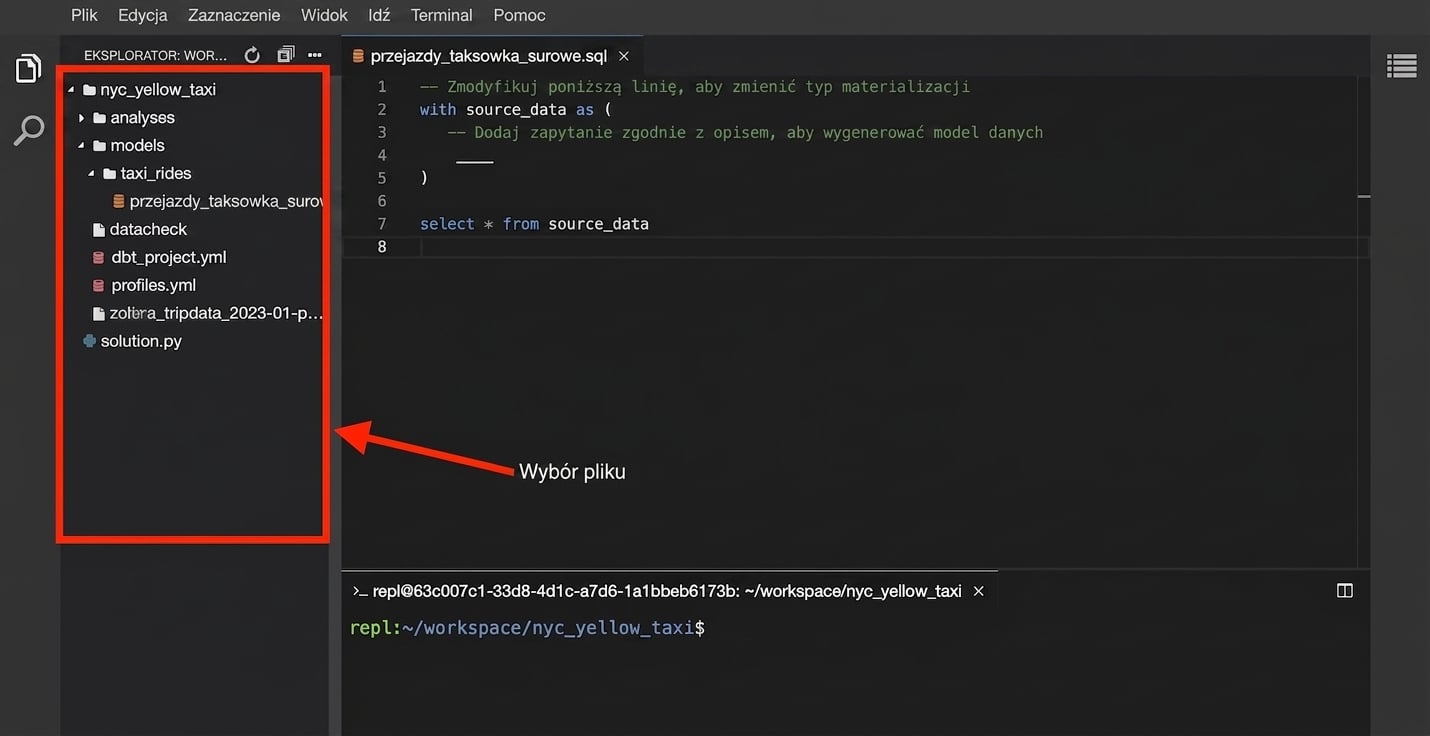
Task: Open explorer more actions ellipsis menu
Action: click(315, 55)
